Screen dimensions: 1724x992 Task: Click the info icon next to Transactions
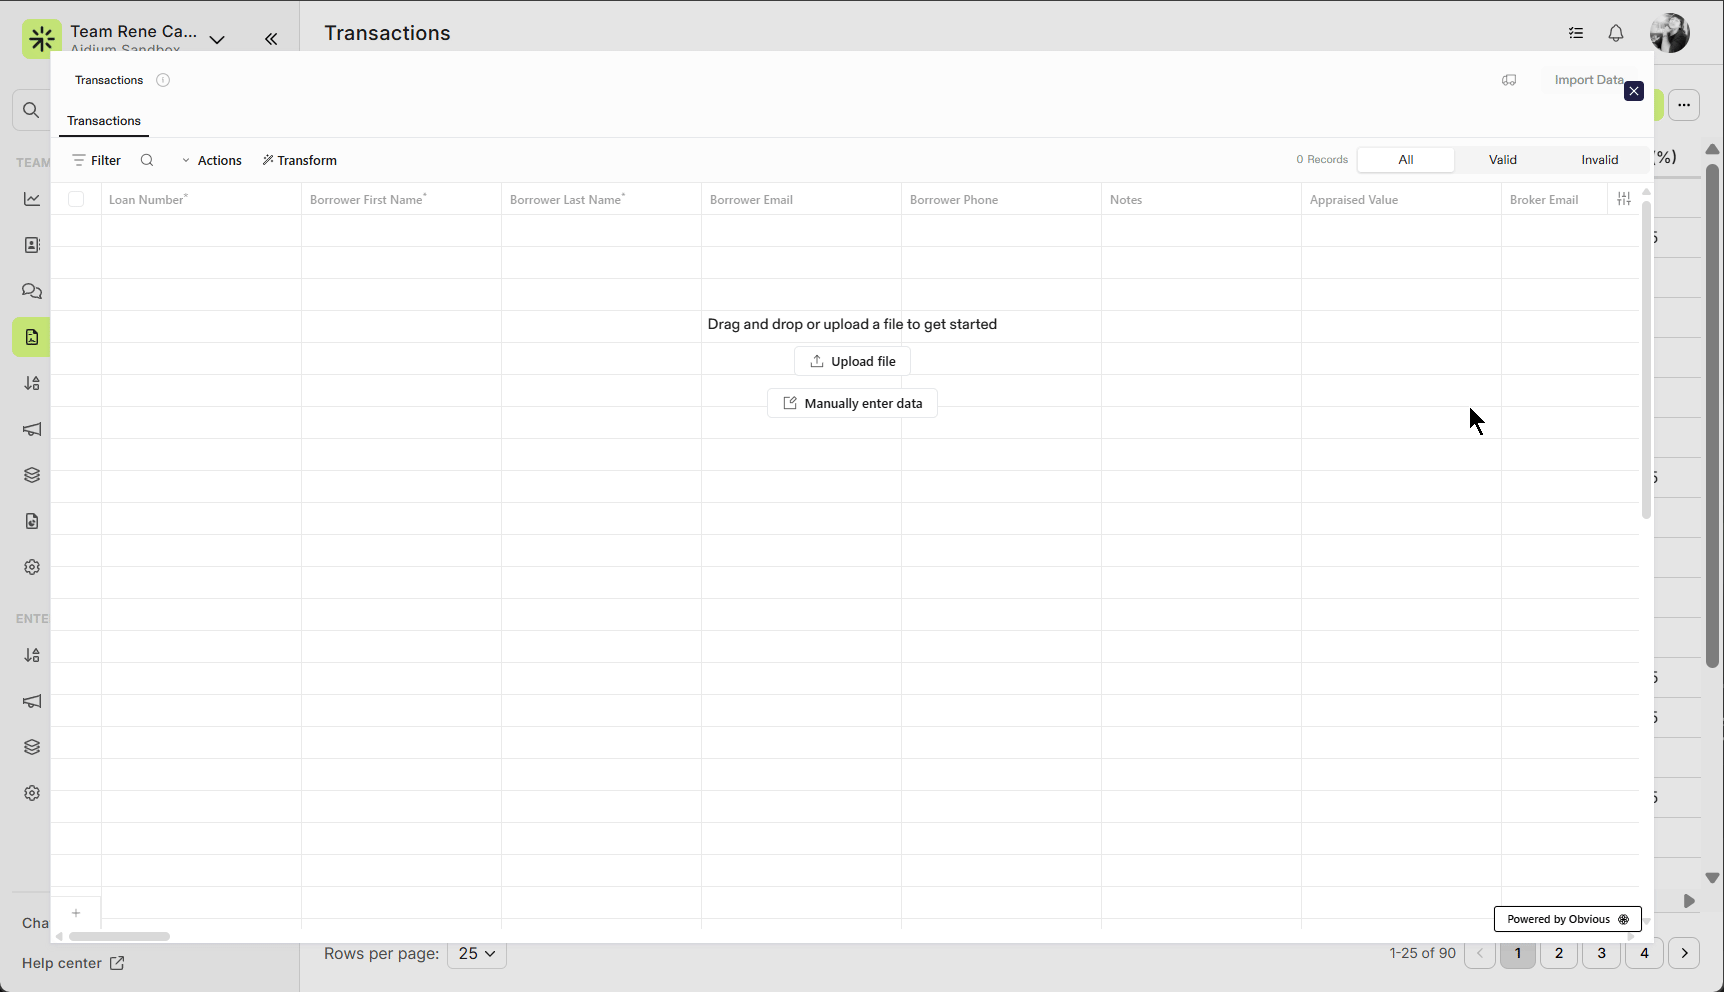pos(163,80)
